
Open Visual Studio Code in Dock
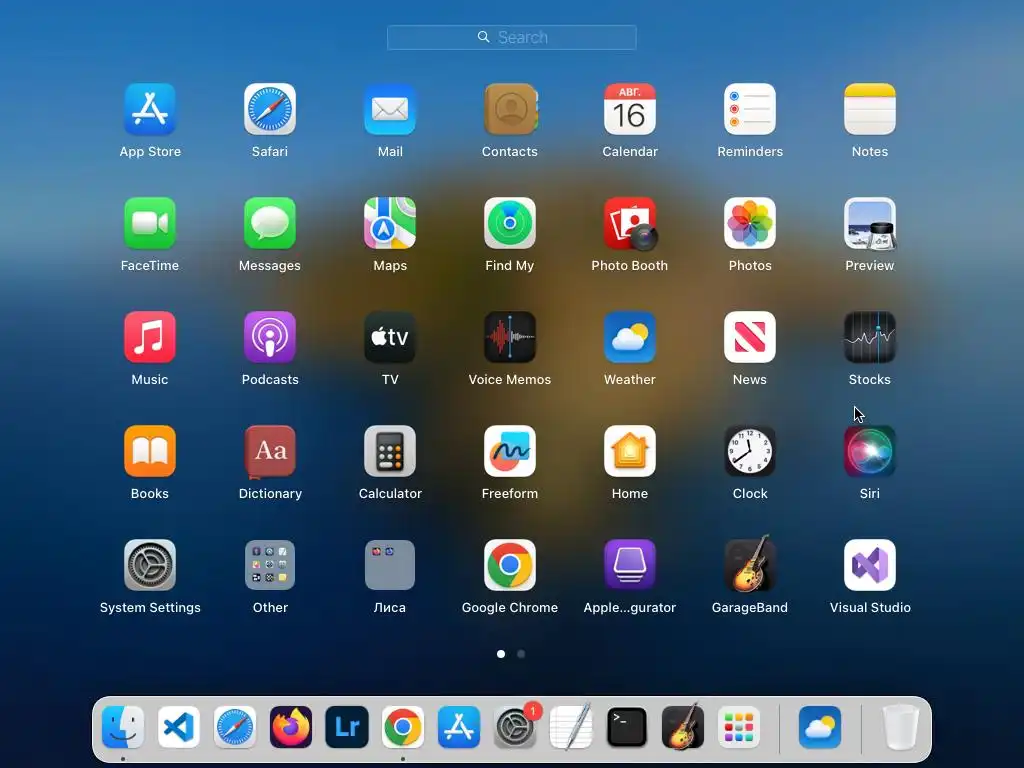pos(179,727)
